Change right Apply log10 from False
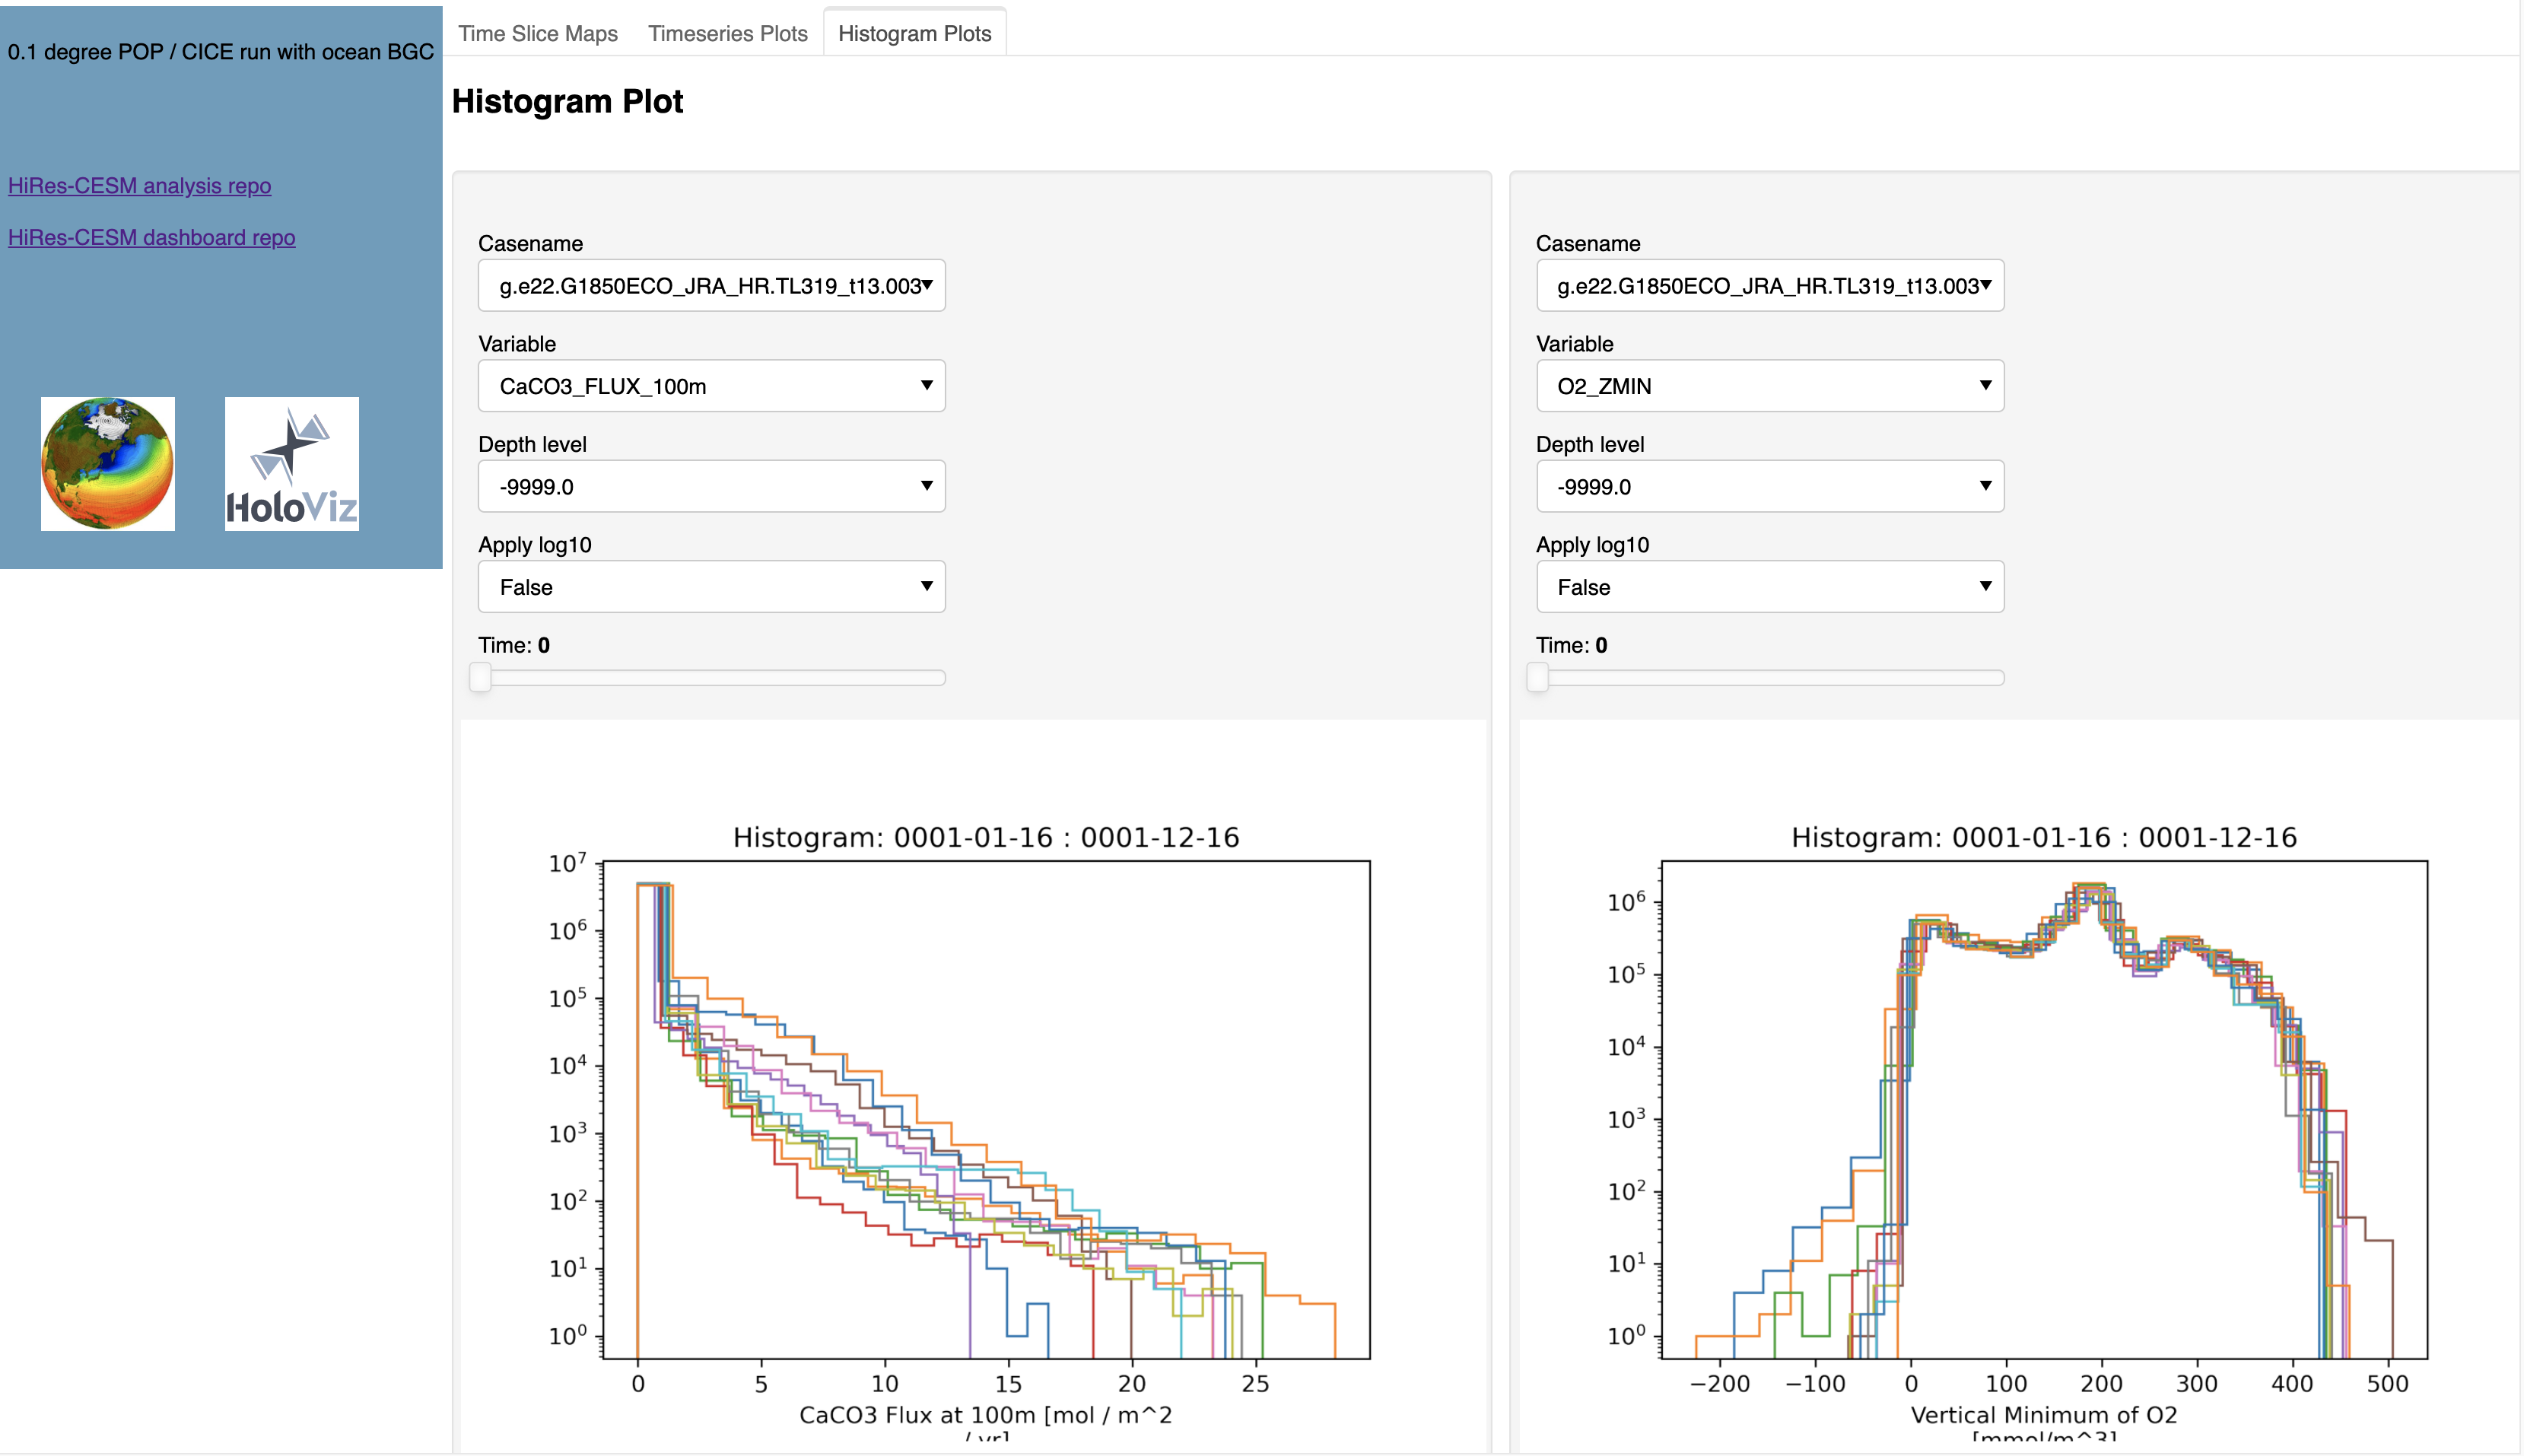The image size is (2524, 1456). click(x=1769, y=587)
